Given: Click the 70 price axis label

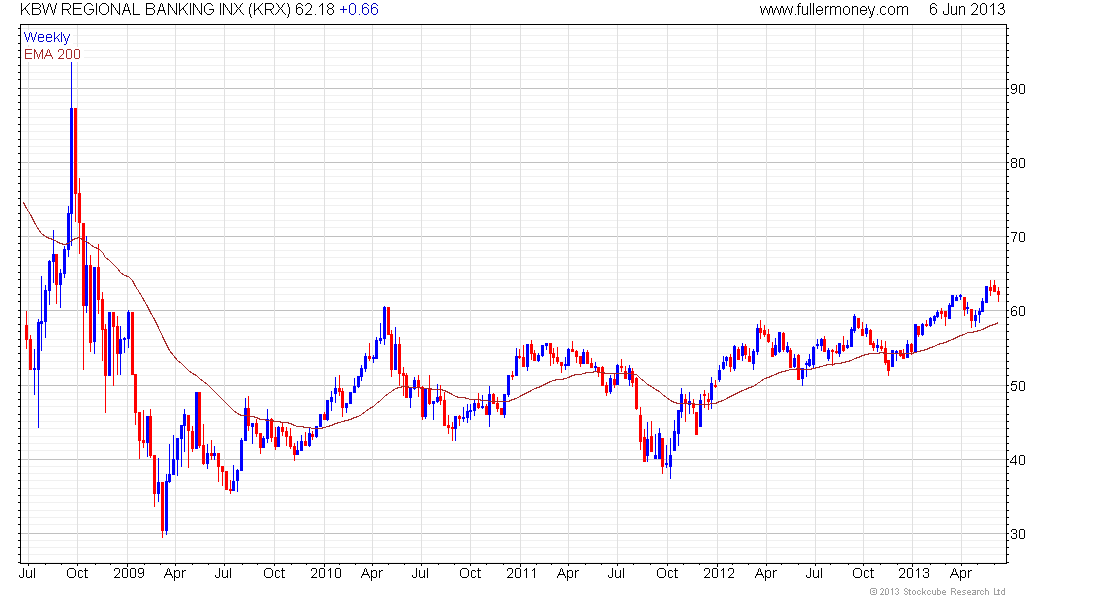Looking at the screenshot, I should 1017,238.
